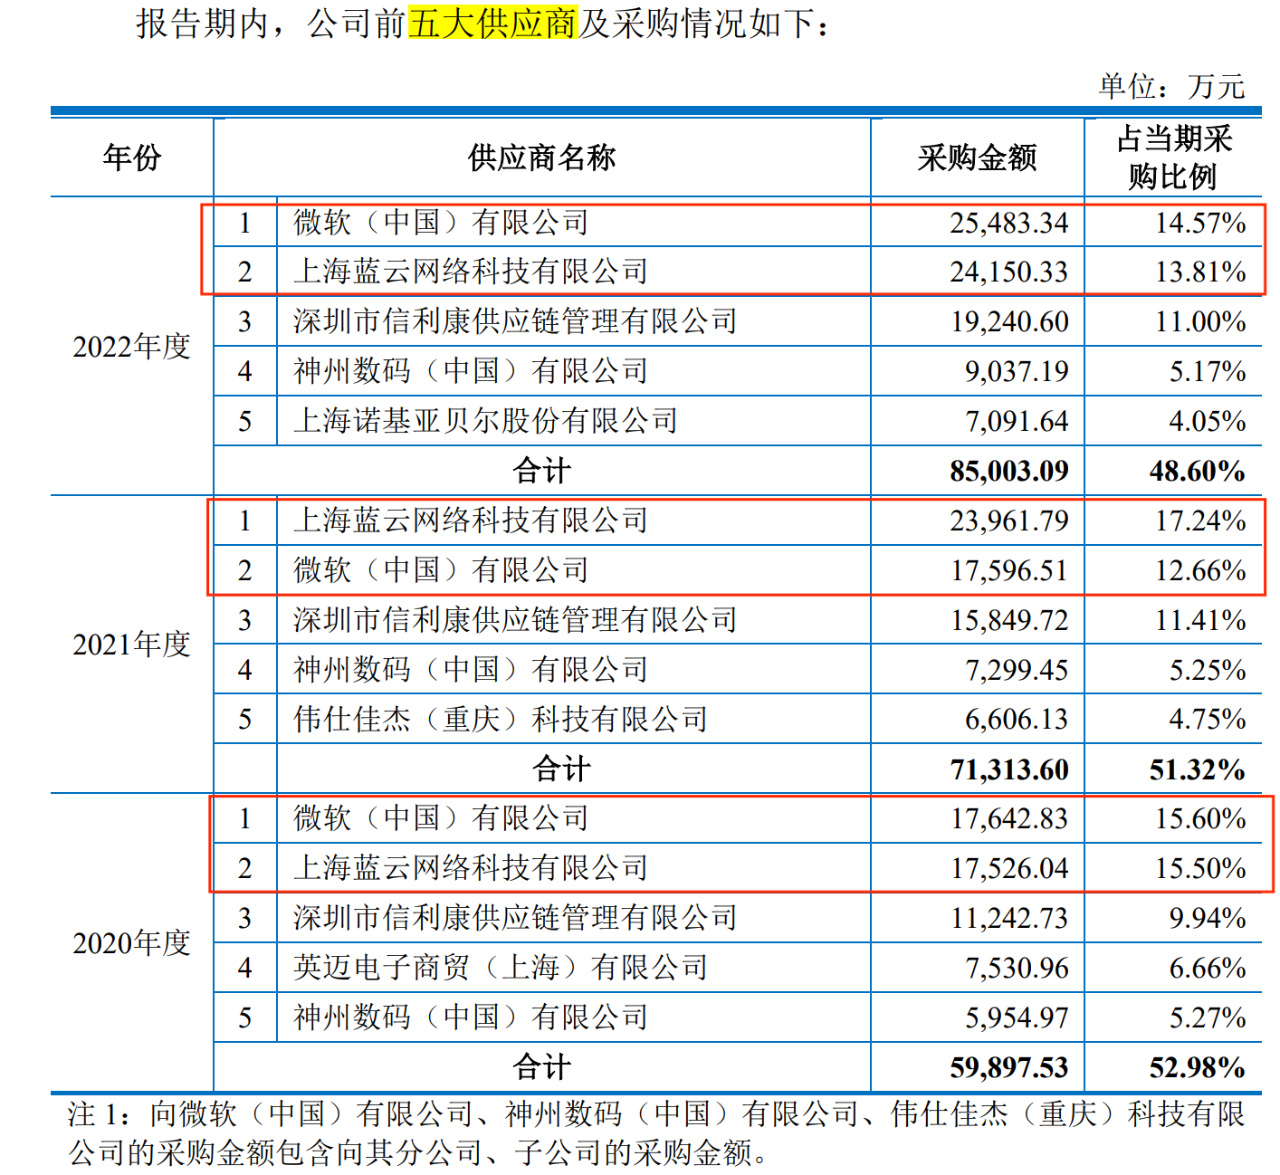Select the percentage "5.25%"
1280x1175 pixels.
pos(1208,669)
